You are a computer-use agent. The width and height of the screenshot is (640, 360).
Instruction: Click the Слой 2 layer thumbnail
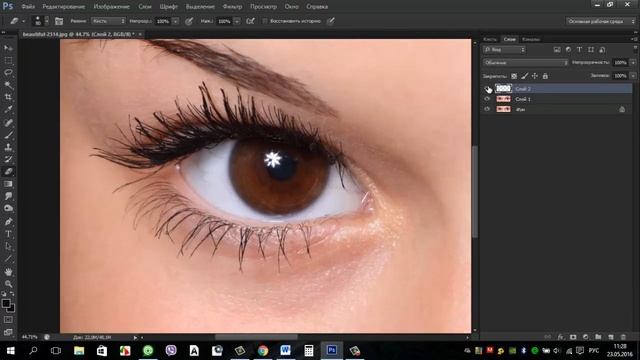503,88
